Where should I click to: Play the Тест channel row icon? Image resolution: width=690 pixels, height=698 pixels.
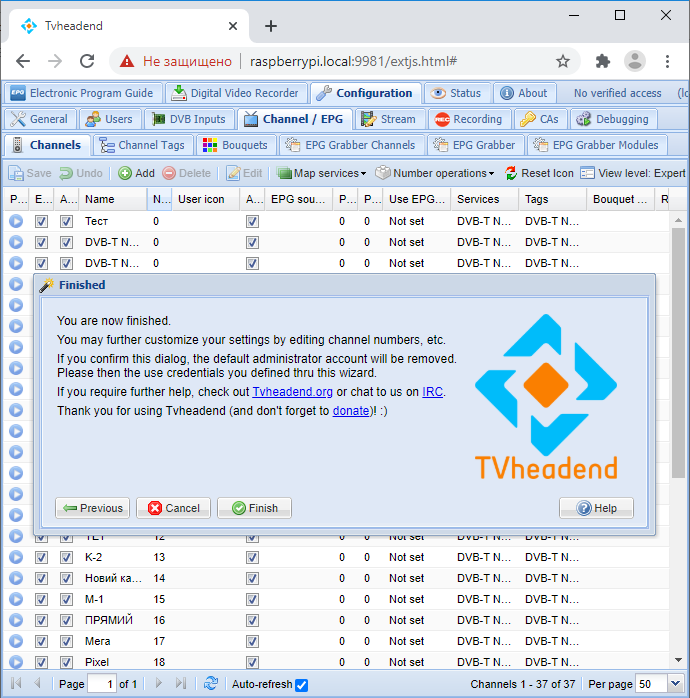click(x=16, y=221)
